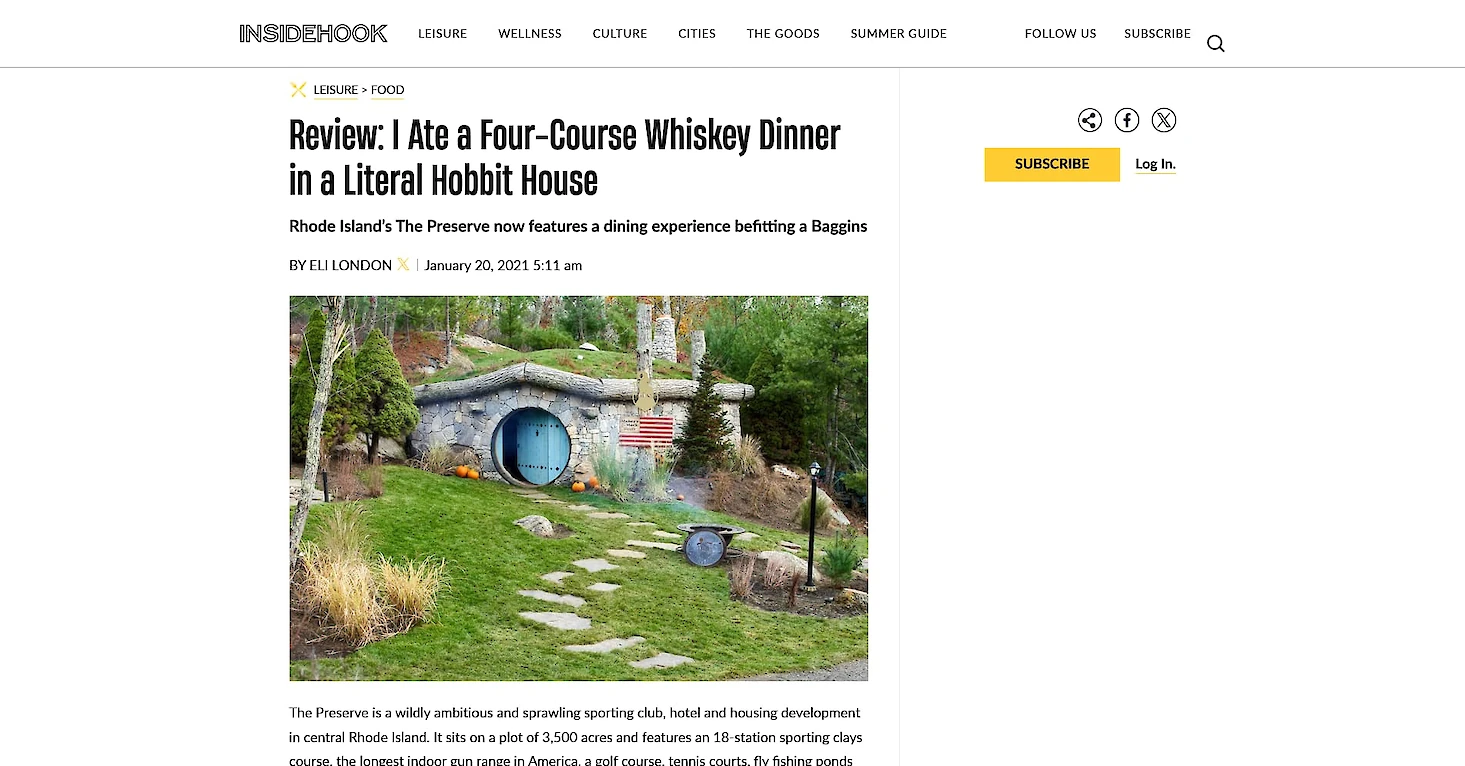This screenshot has width=1465, height=766.
Task: Click the hobbit house photo
Action: point(578,488)
